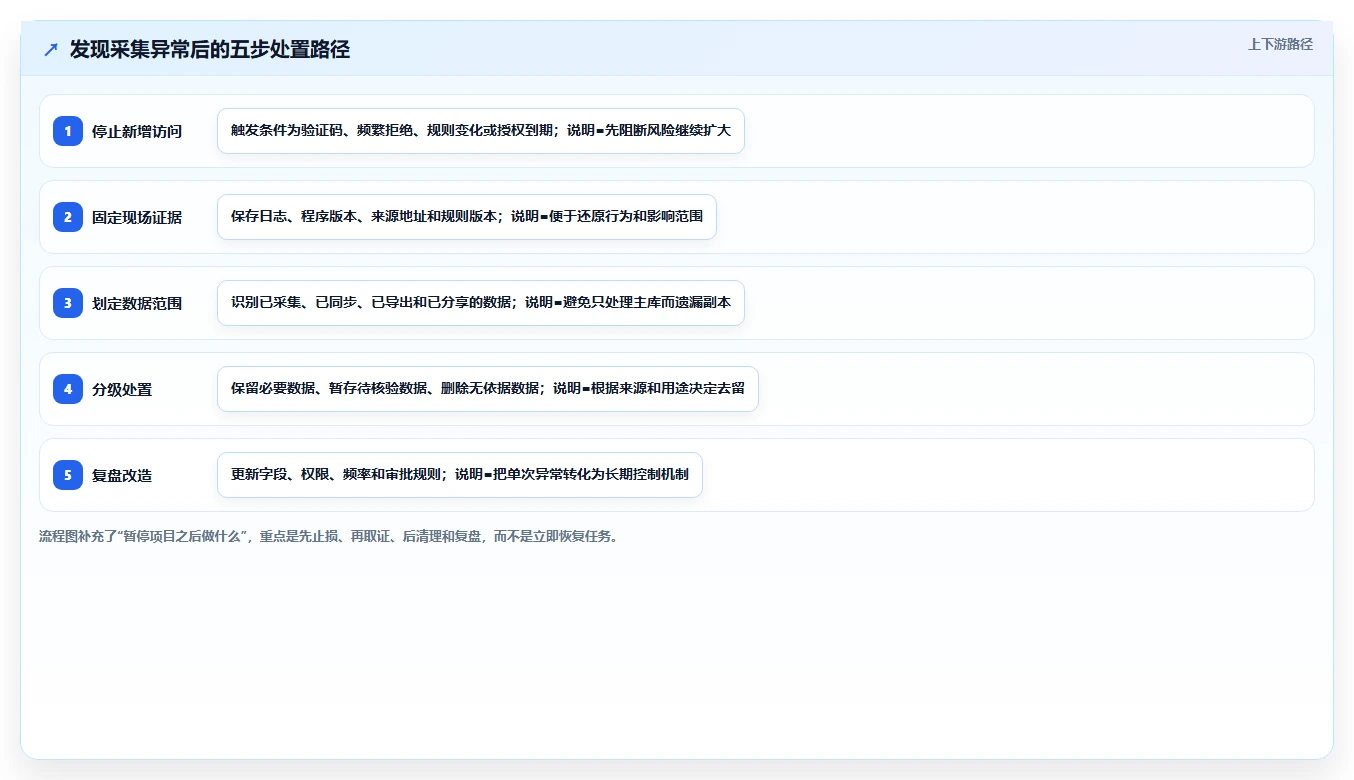Click step number 2 badge
This screenshot has width=1354, height=780.
[x=68, y=217]
